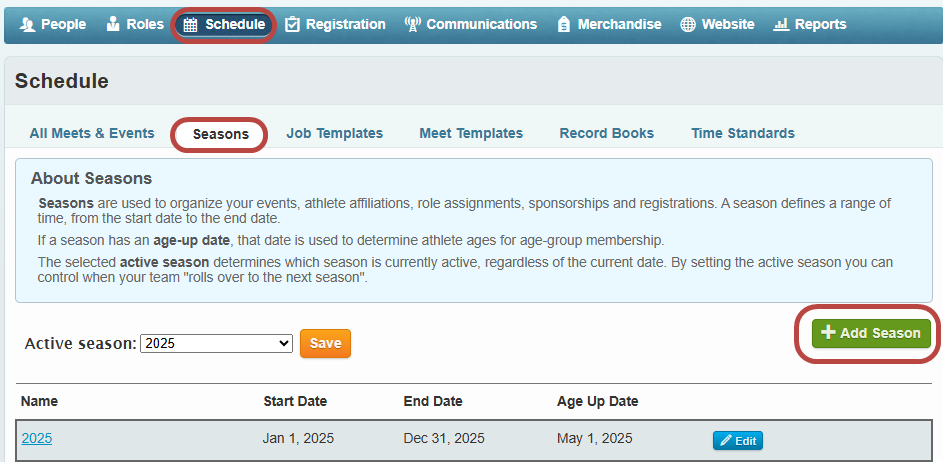The width and height of the screenshot is (943, 462).
Task: Click the Reports bar chart icon
Action: [781, 24]
